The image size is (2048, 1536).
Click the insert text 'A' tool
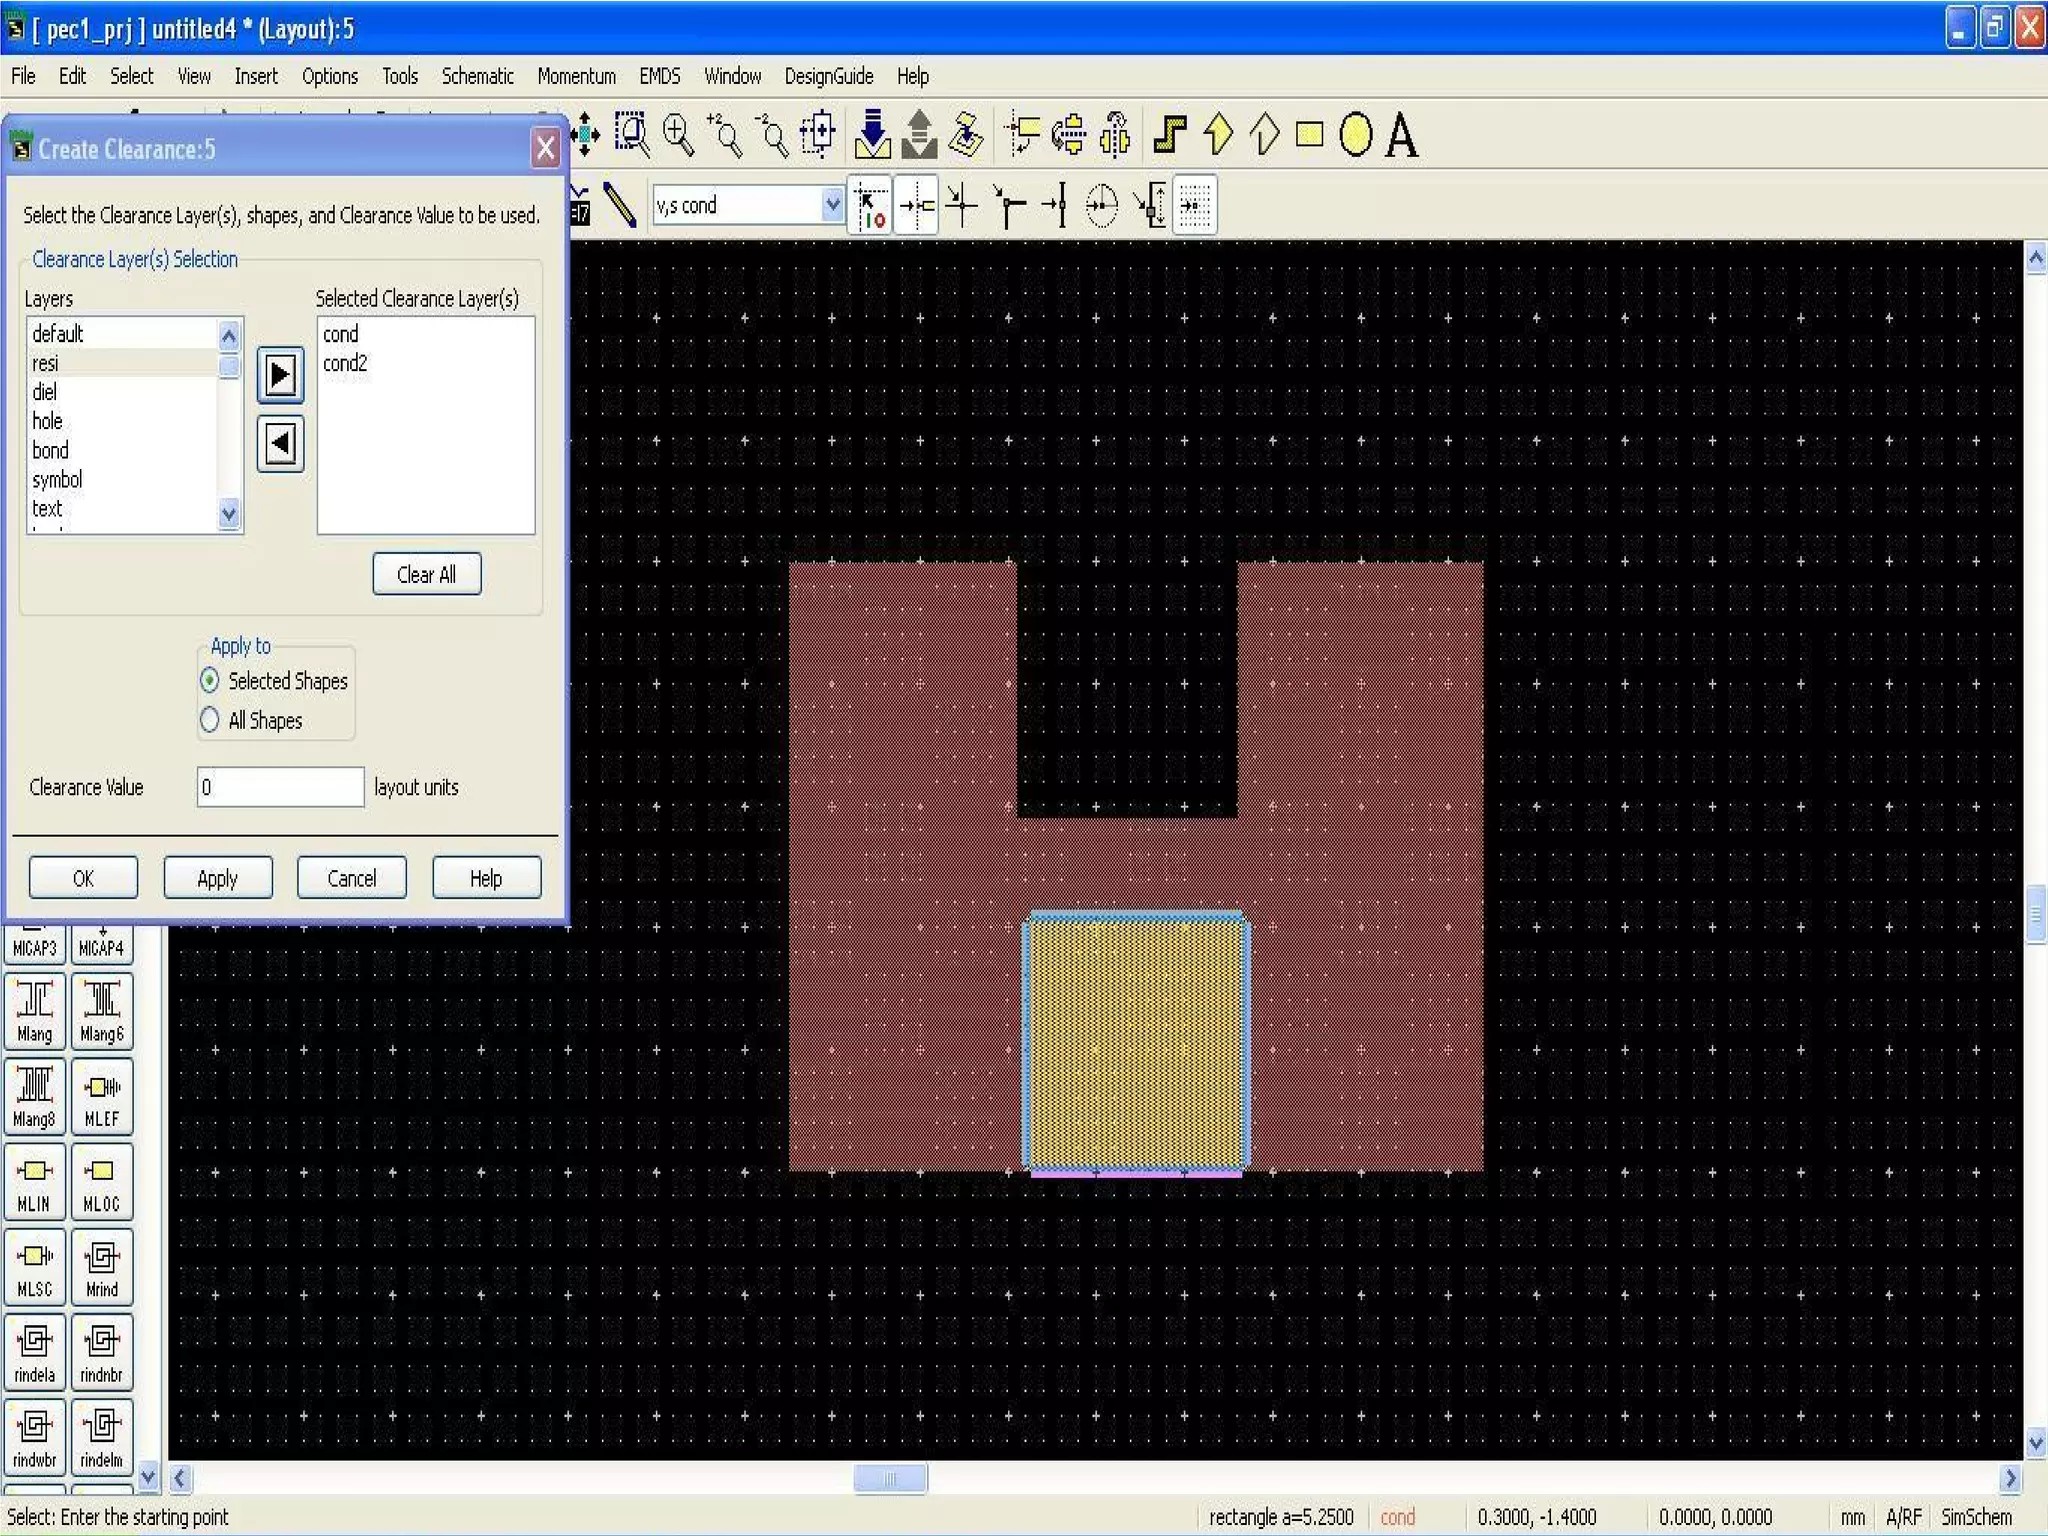(1401, 135)
